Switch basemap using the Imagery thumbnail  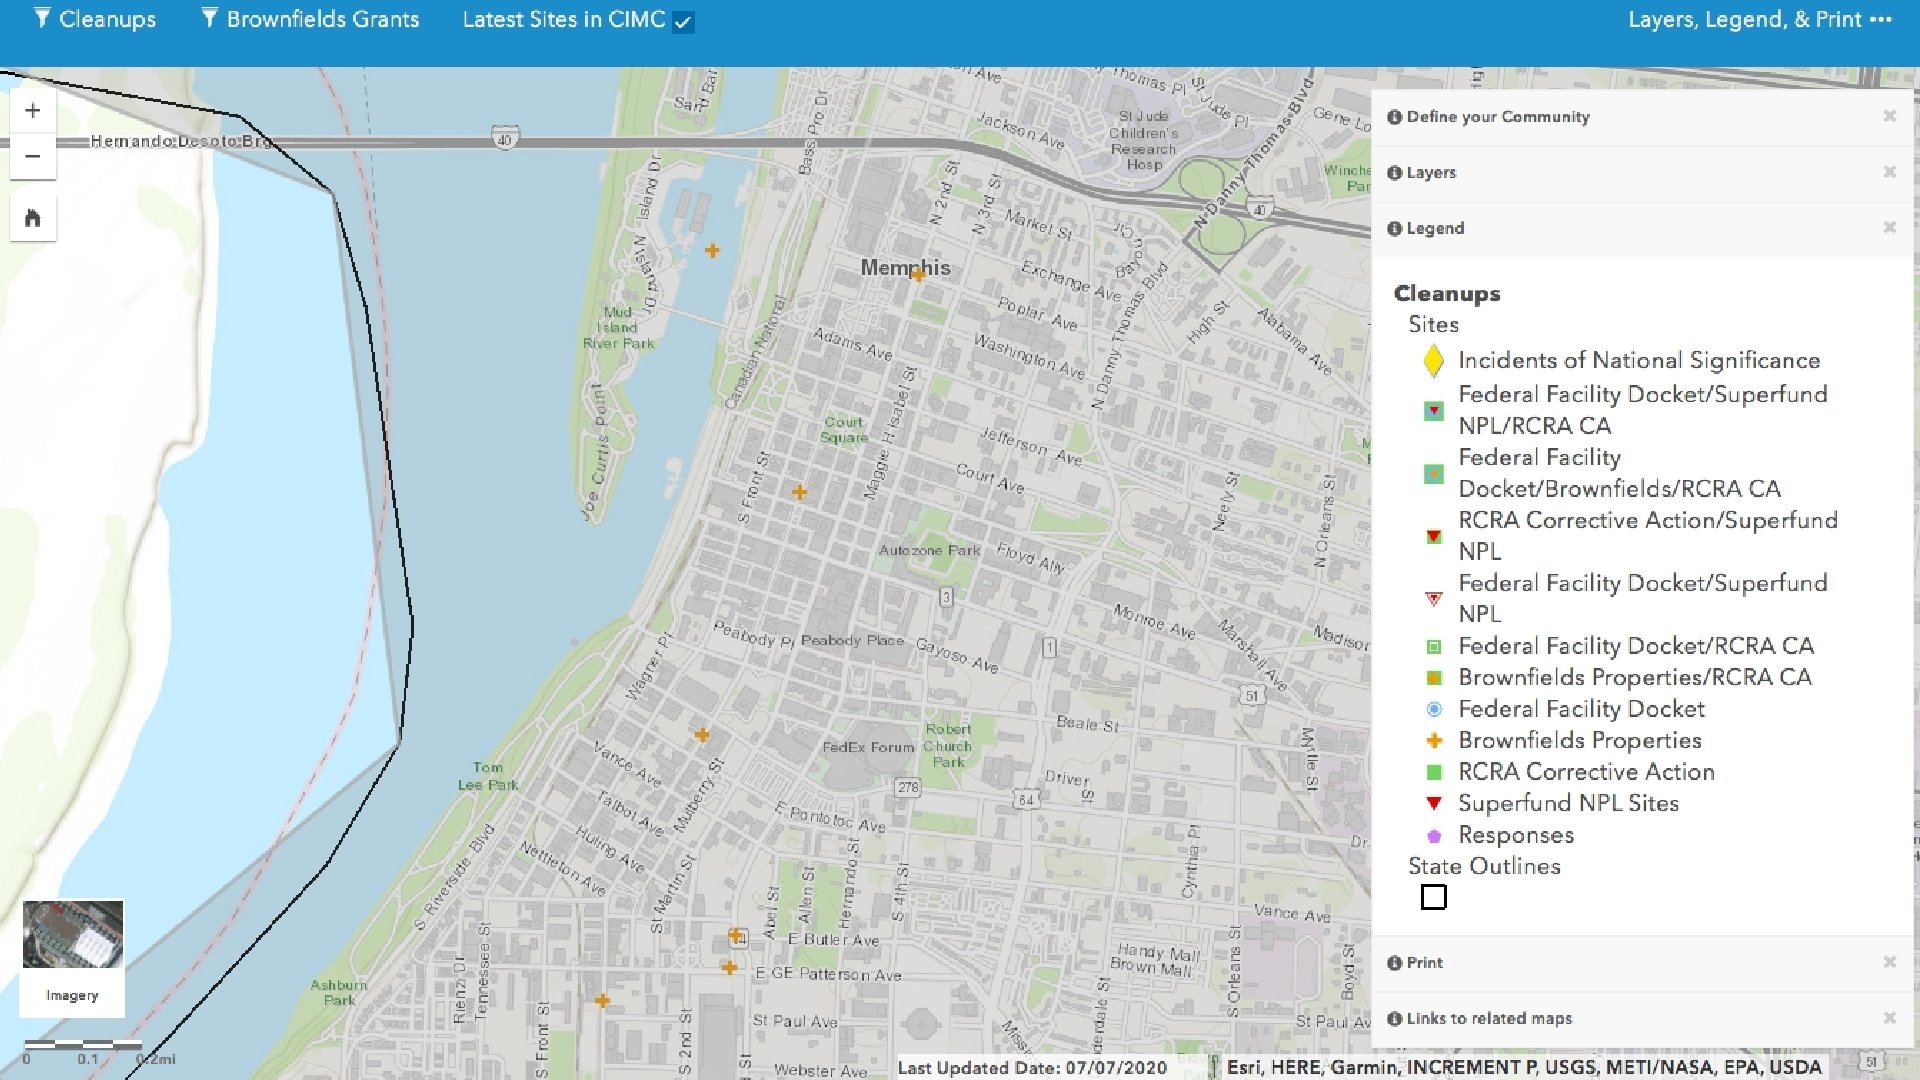click(73, 936)
